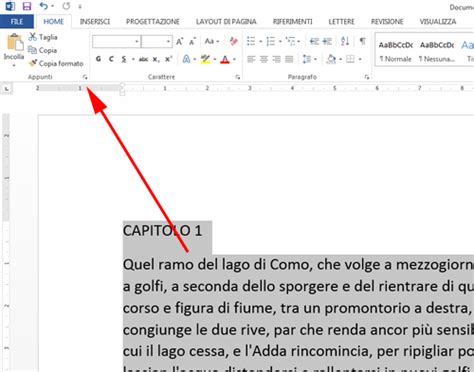Center the paragraph text
474x372 pixels.
(x=264, y=59)
